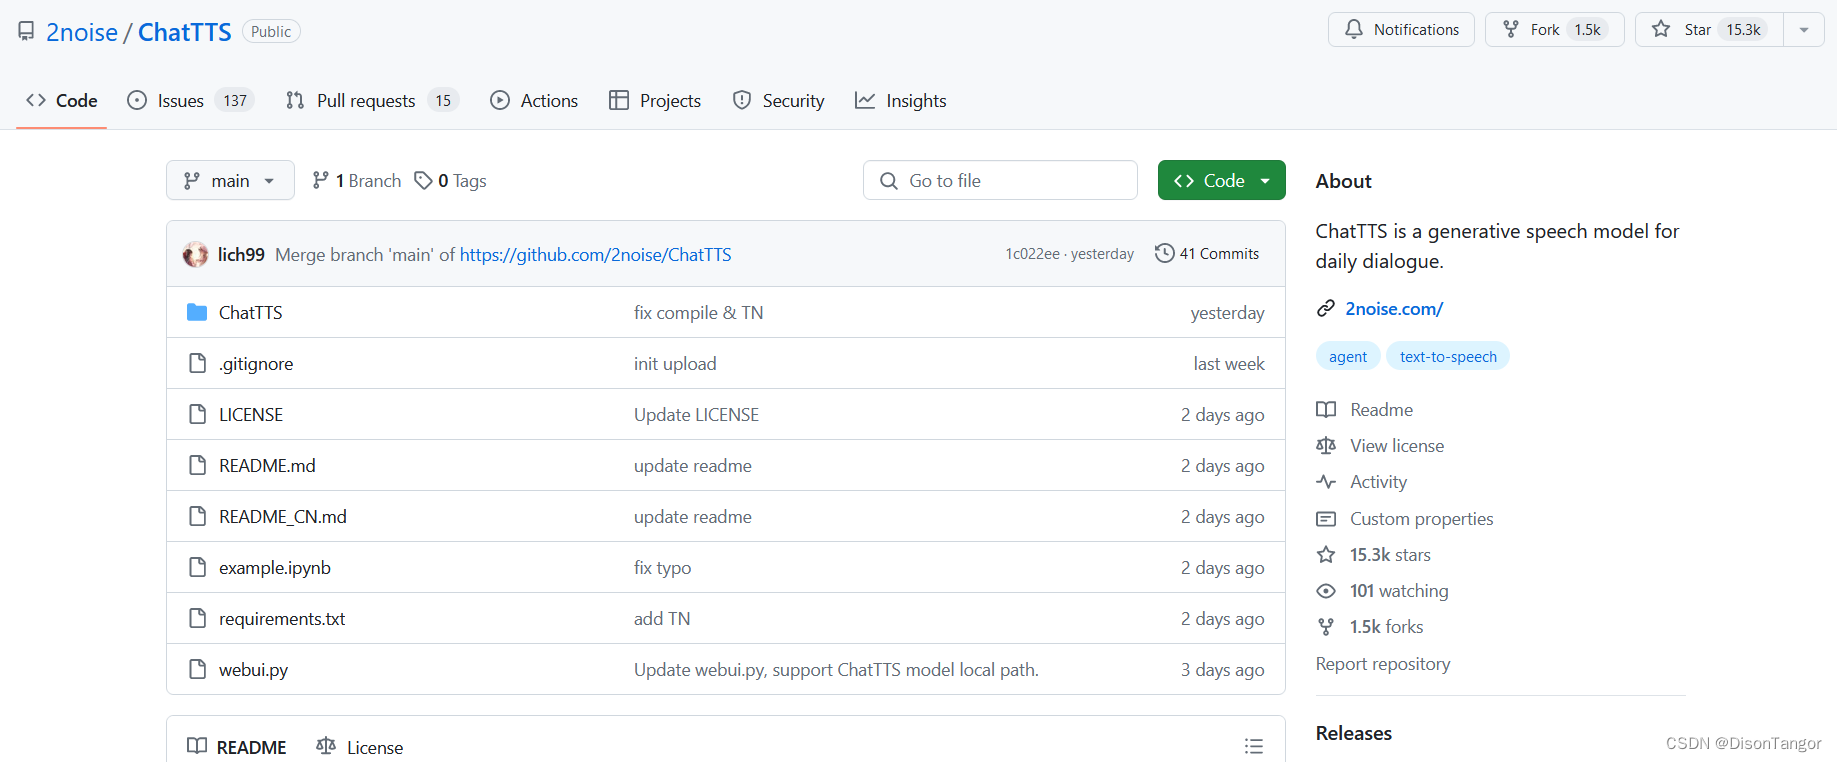The height and width of the screenshot is (762, 1837).
Task: Open View license link
Action: pyautogui.click(x=1380, y=446)
